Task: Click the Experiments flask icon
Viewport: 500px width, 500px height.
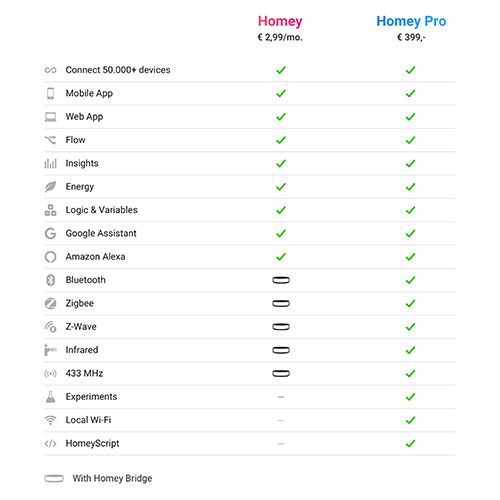Action: 50,397
